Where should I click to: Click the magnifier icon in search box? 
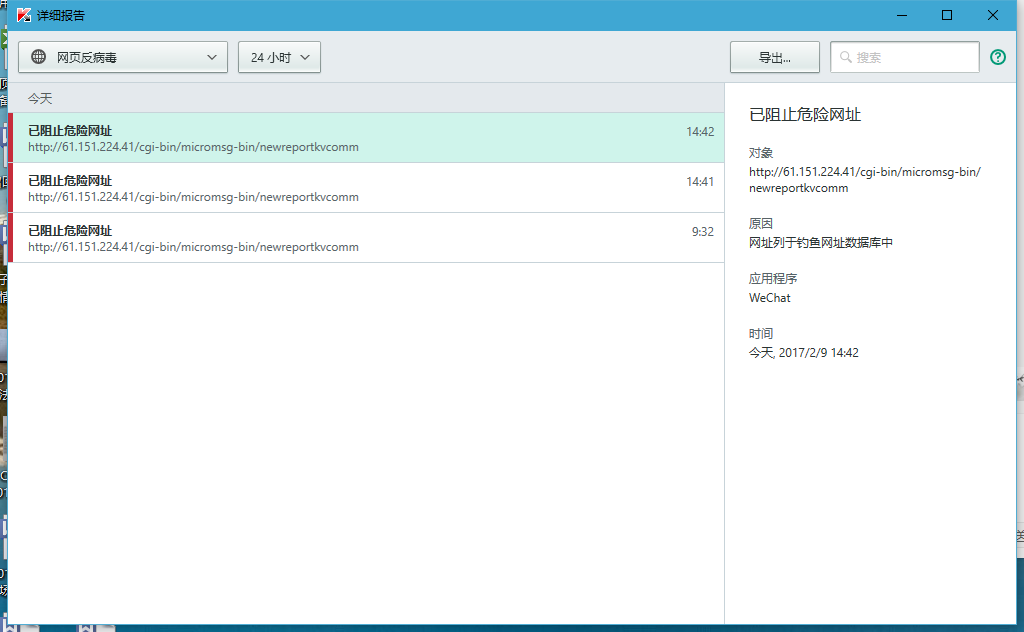(x=846, y=58)
